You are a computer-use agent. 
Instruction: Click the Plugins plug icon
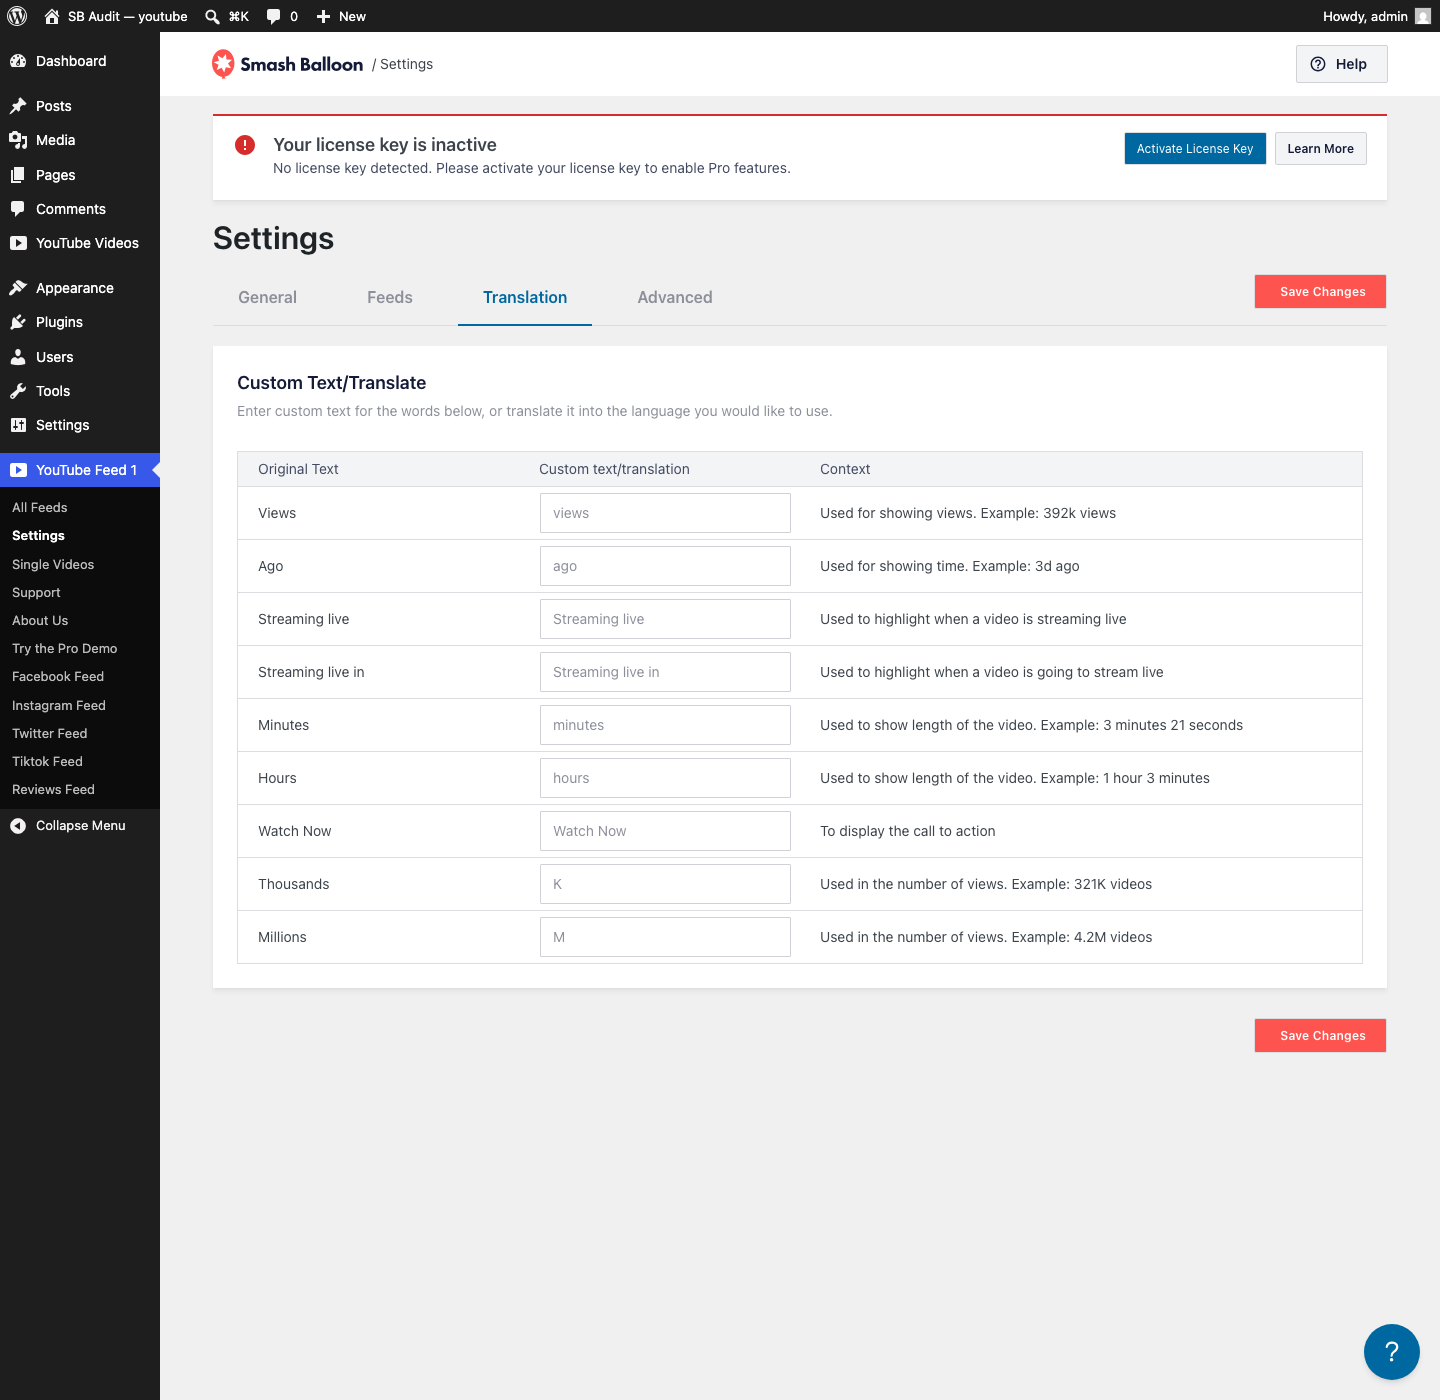point(18,322)
